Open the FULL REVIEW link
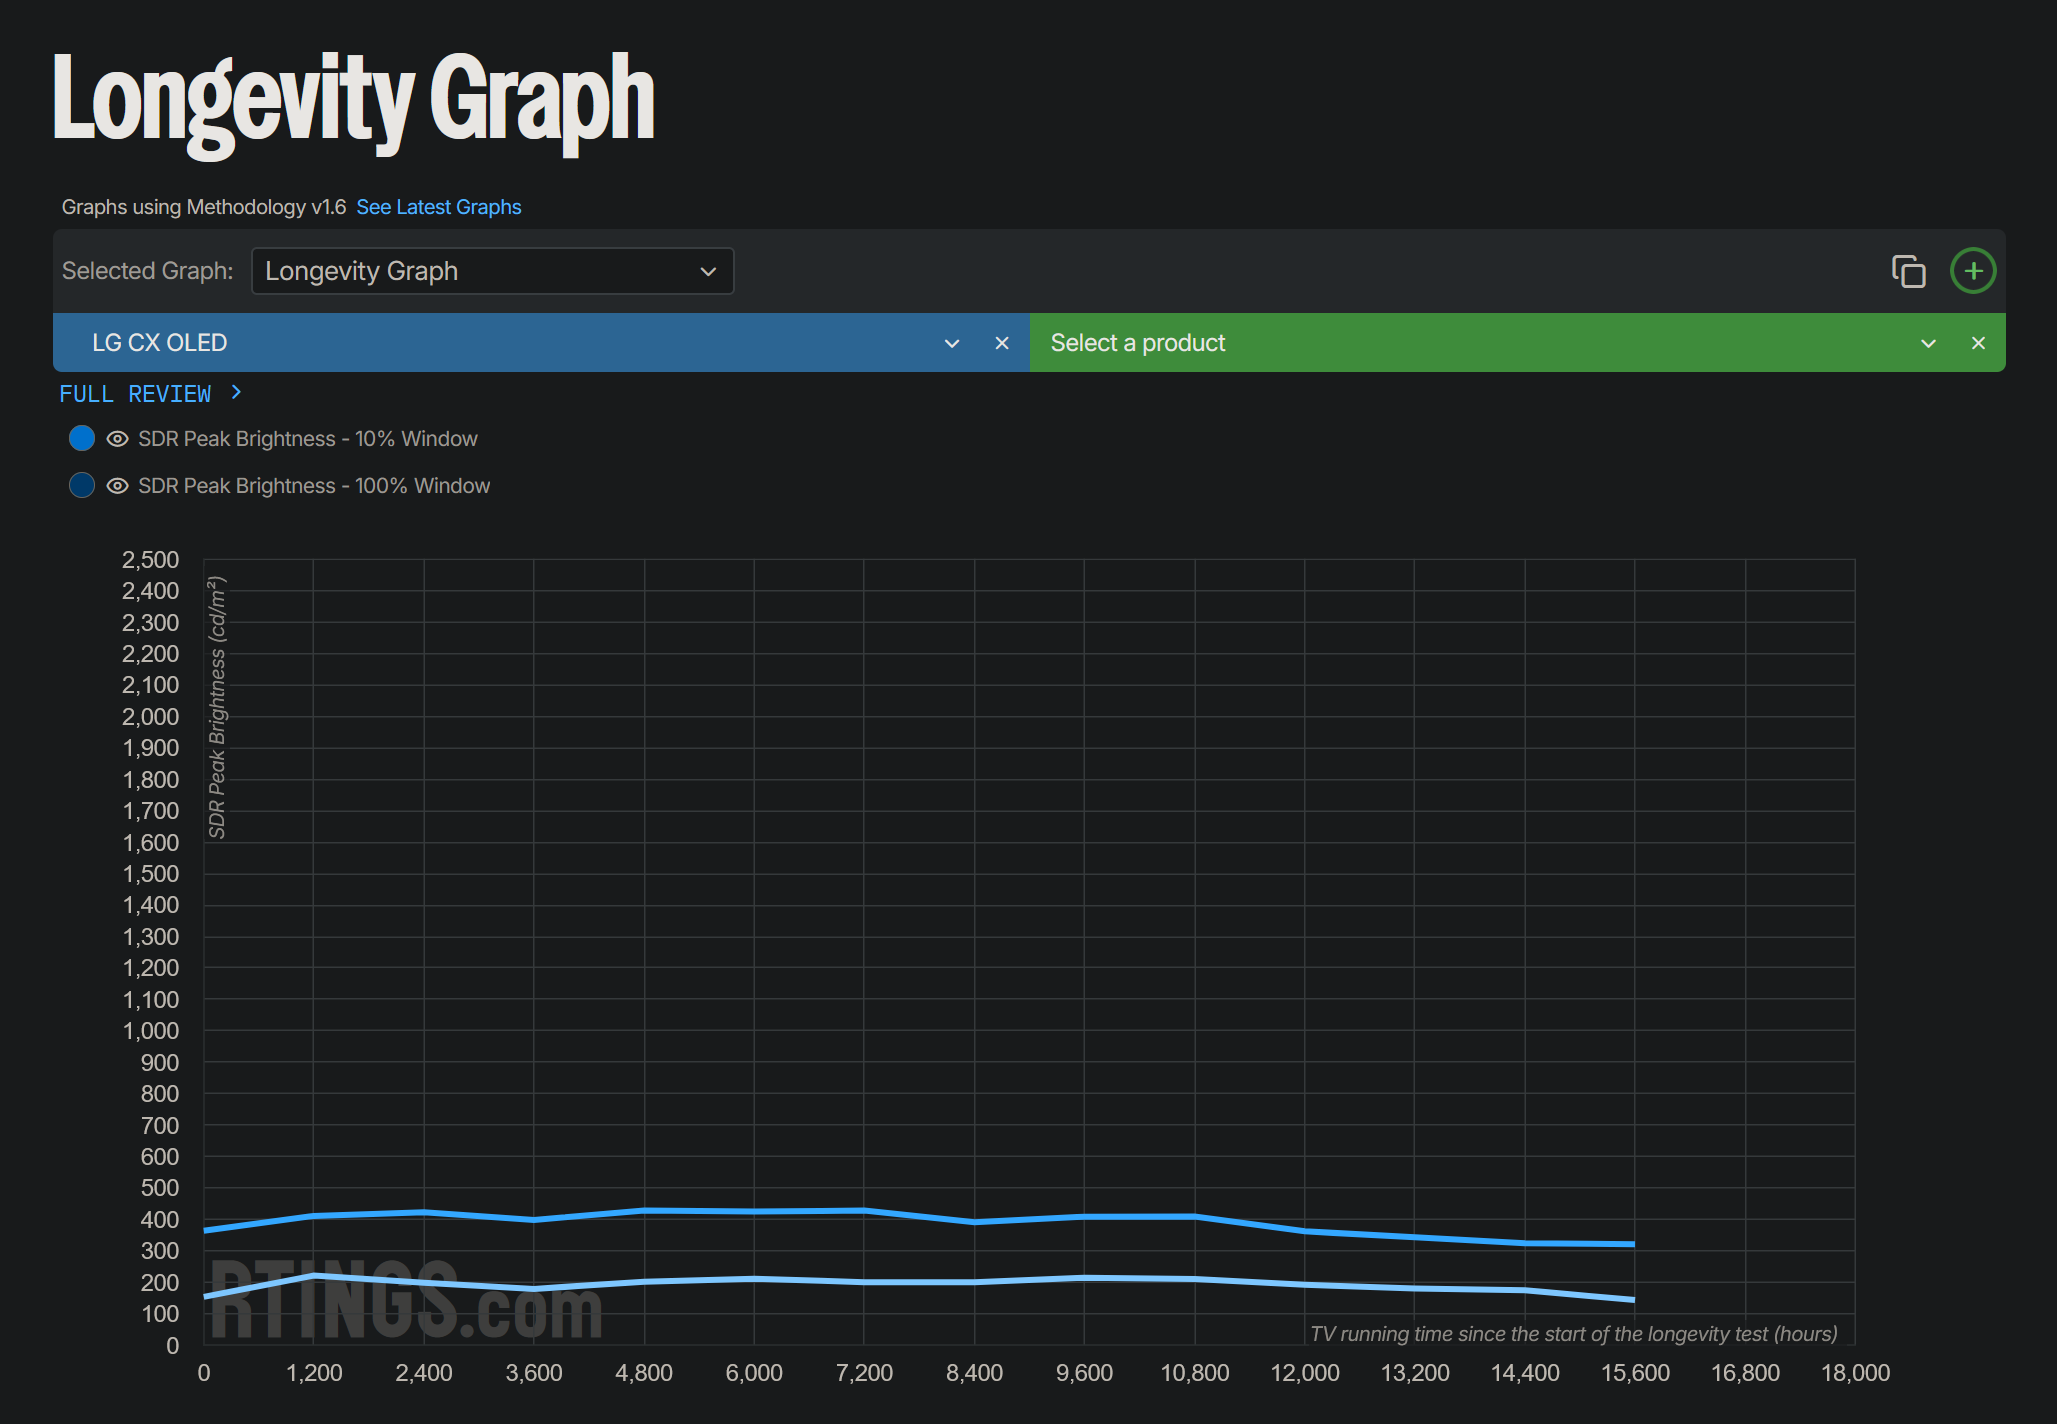 click(x=135, y=394)
